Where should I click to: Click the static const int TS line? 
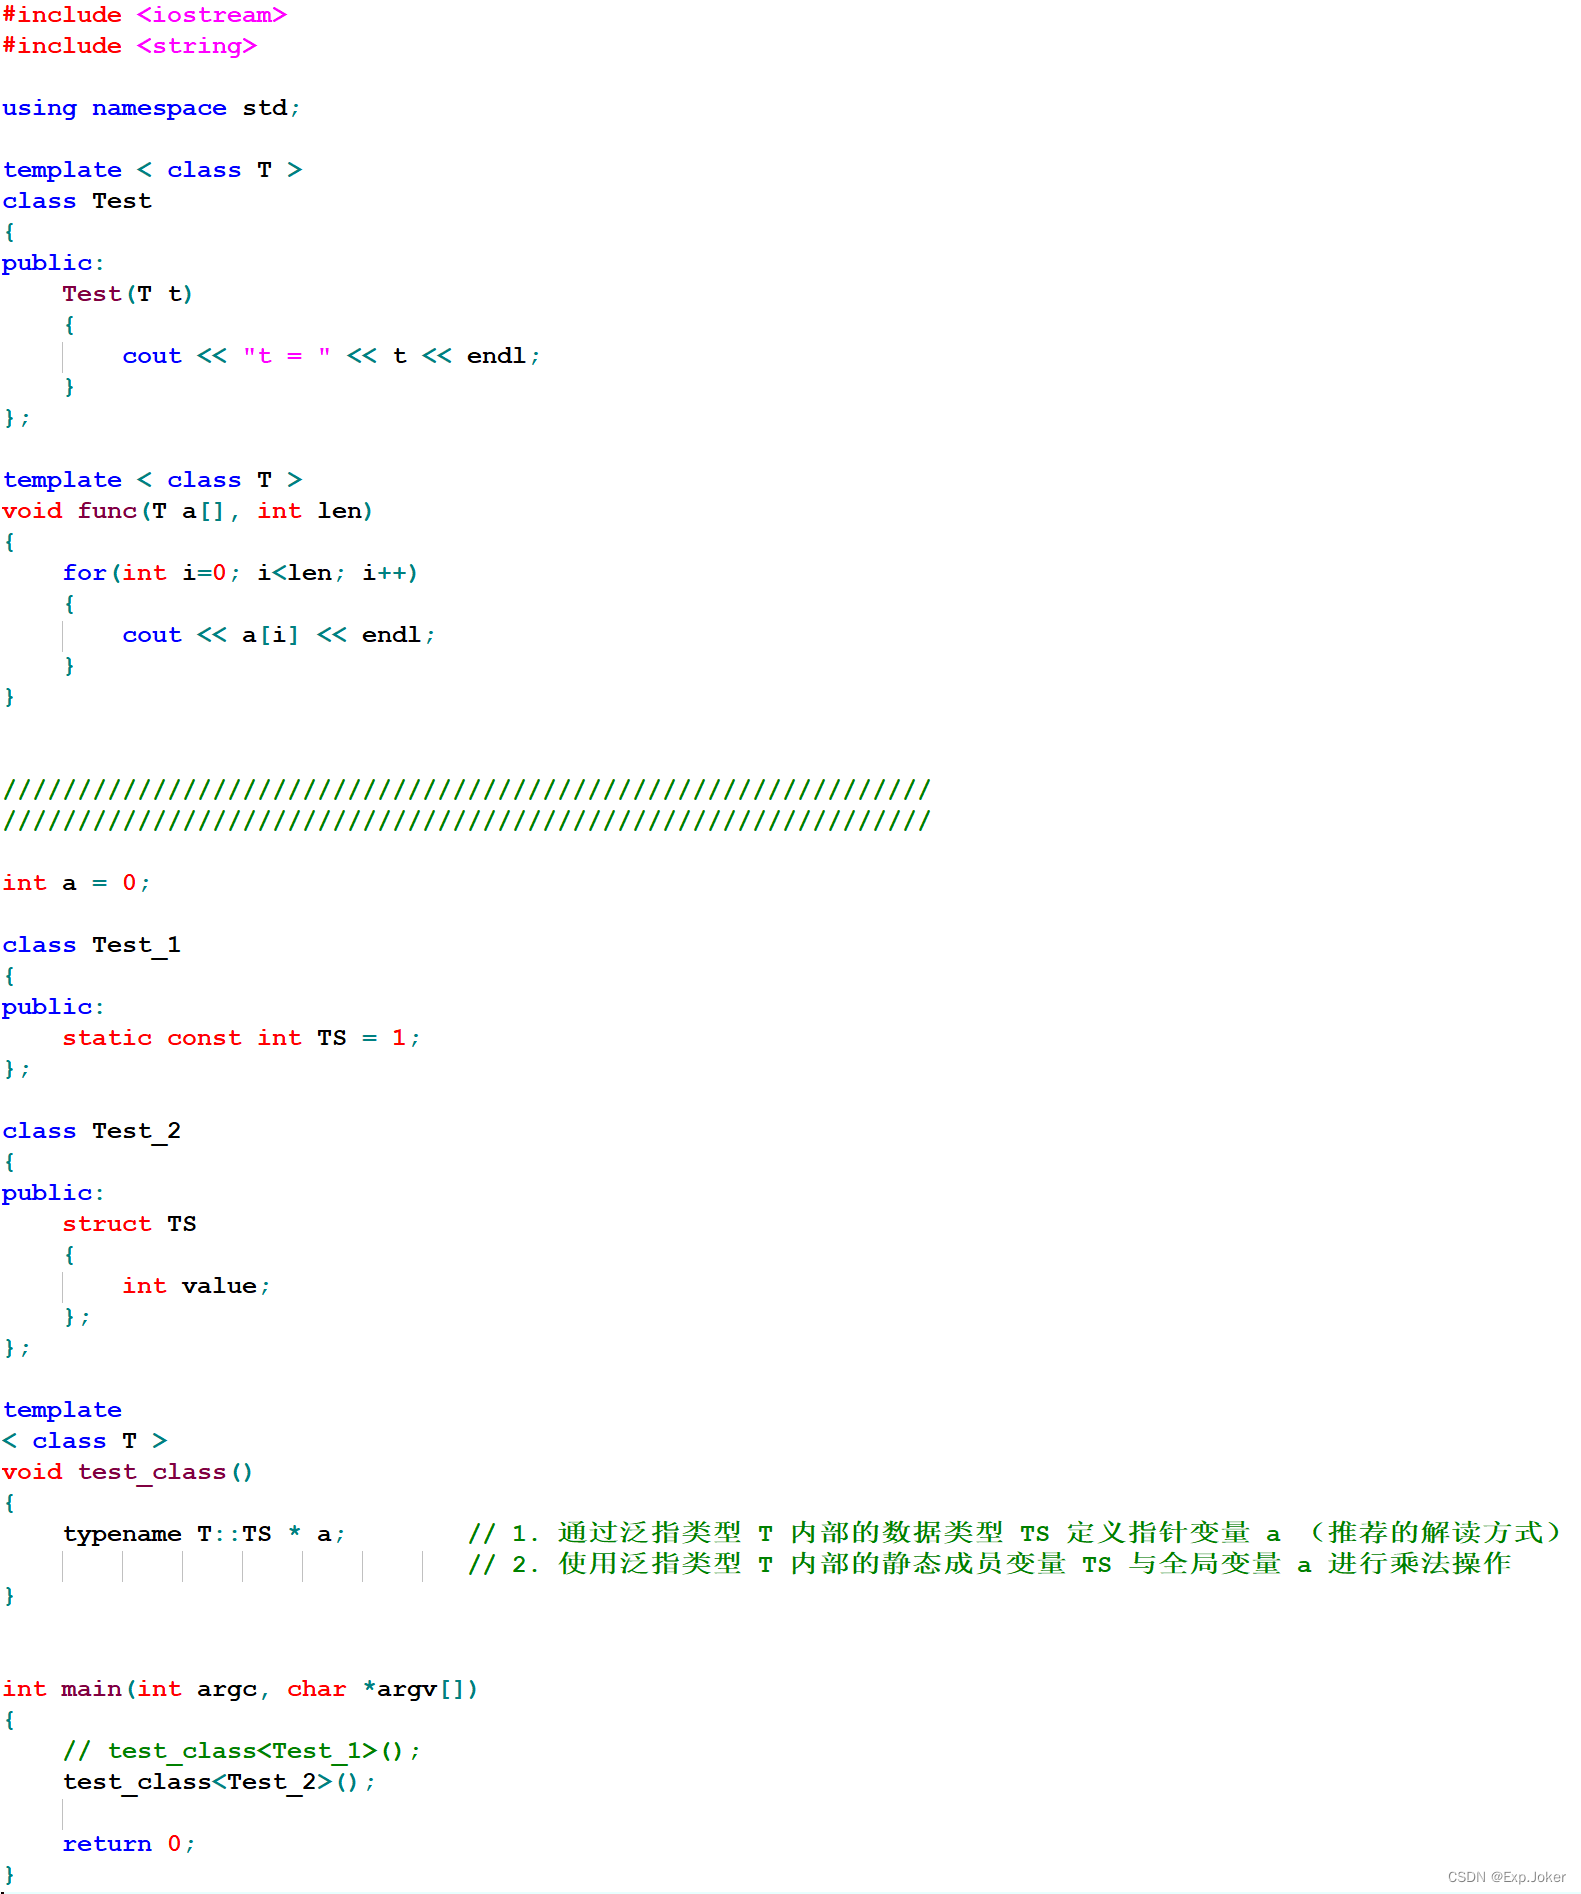click(240, 1038)
